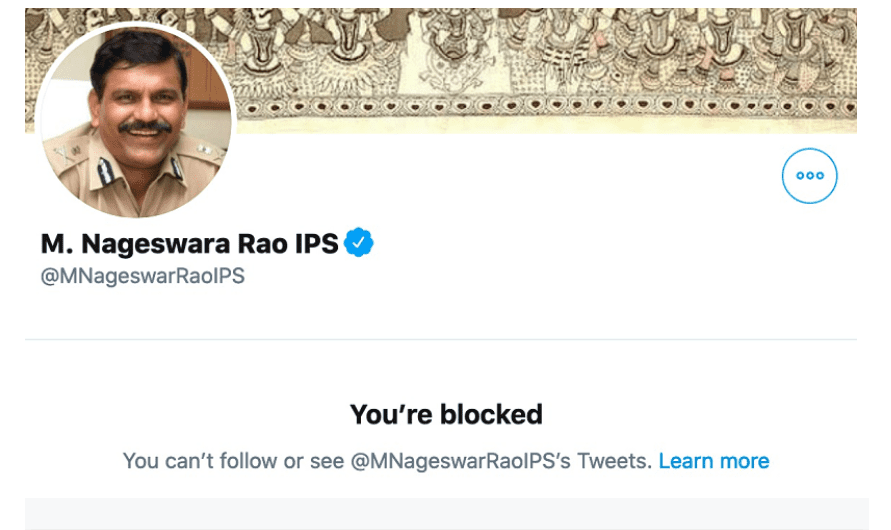This screenshot has height=530, width=891.
Task: Select the @MNageswarRaoIPS handle under the name
Action: [x=143, y=276]
